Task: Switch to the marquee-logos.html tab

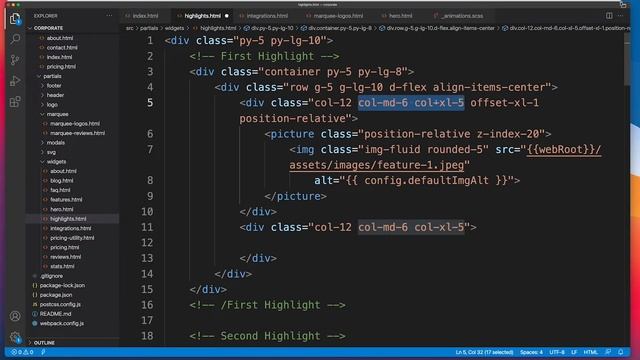Action: pyautogui.click(x=338, y=16)
